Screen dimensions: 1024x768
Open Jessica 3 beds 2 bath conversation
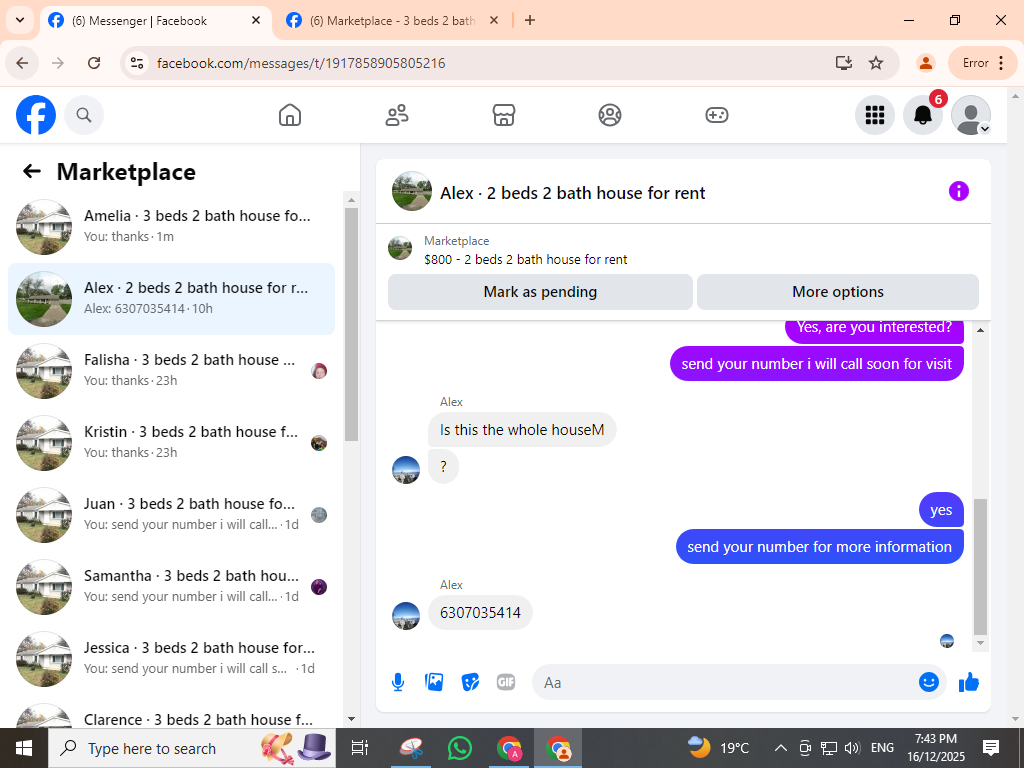click(171, 658)
